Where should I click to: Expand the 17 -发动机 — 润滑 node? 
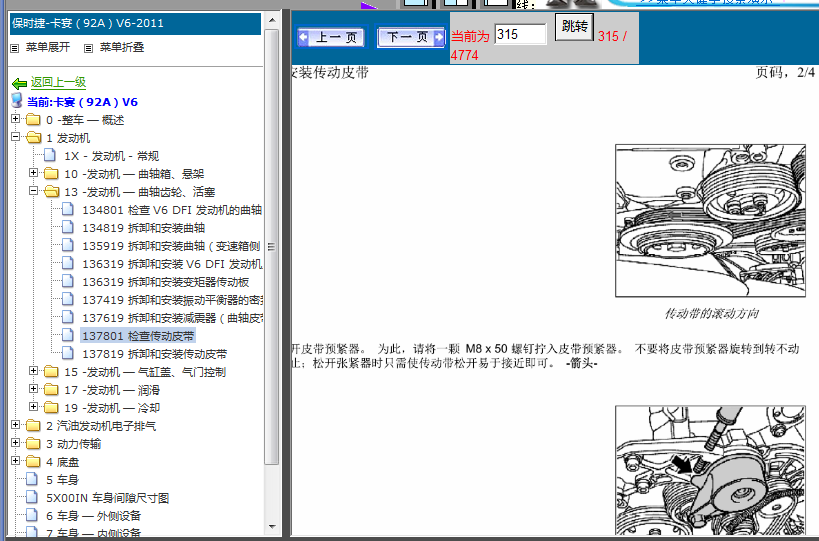click(33, 389)
